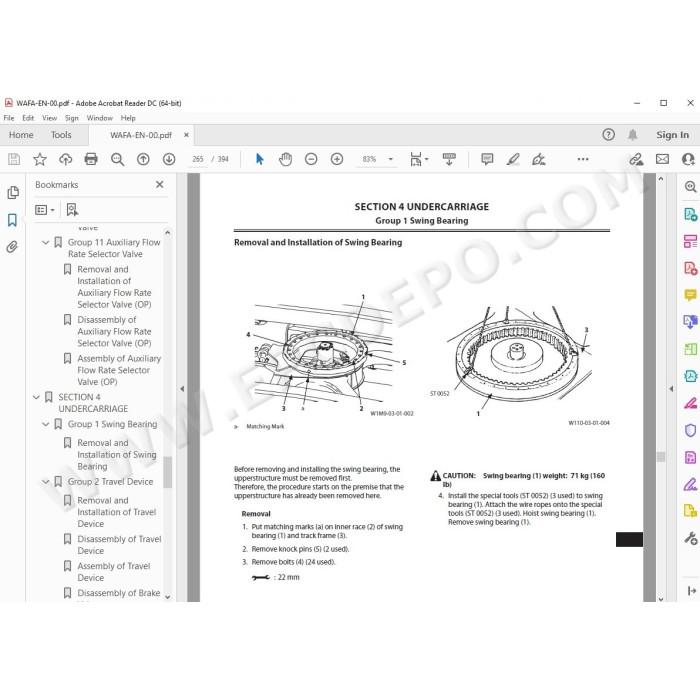Open Disassembly of Travel Device bookmark
Image resolution: width=700 pixels, height=700 pixels.
[x=119, y=545]
